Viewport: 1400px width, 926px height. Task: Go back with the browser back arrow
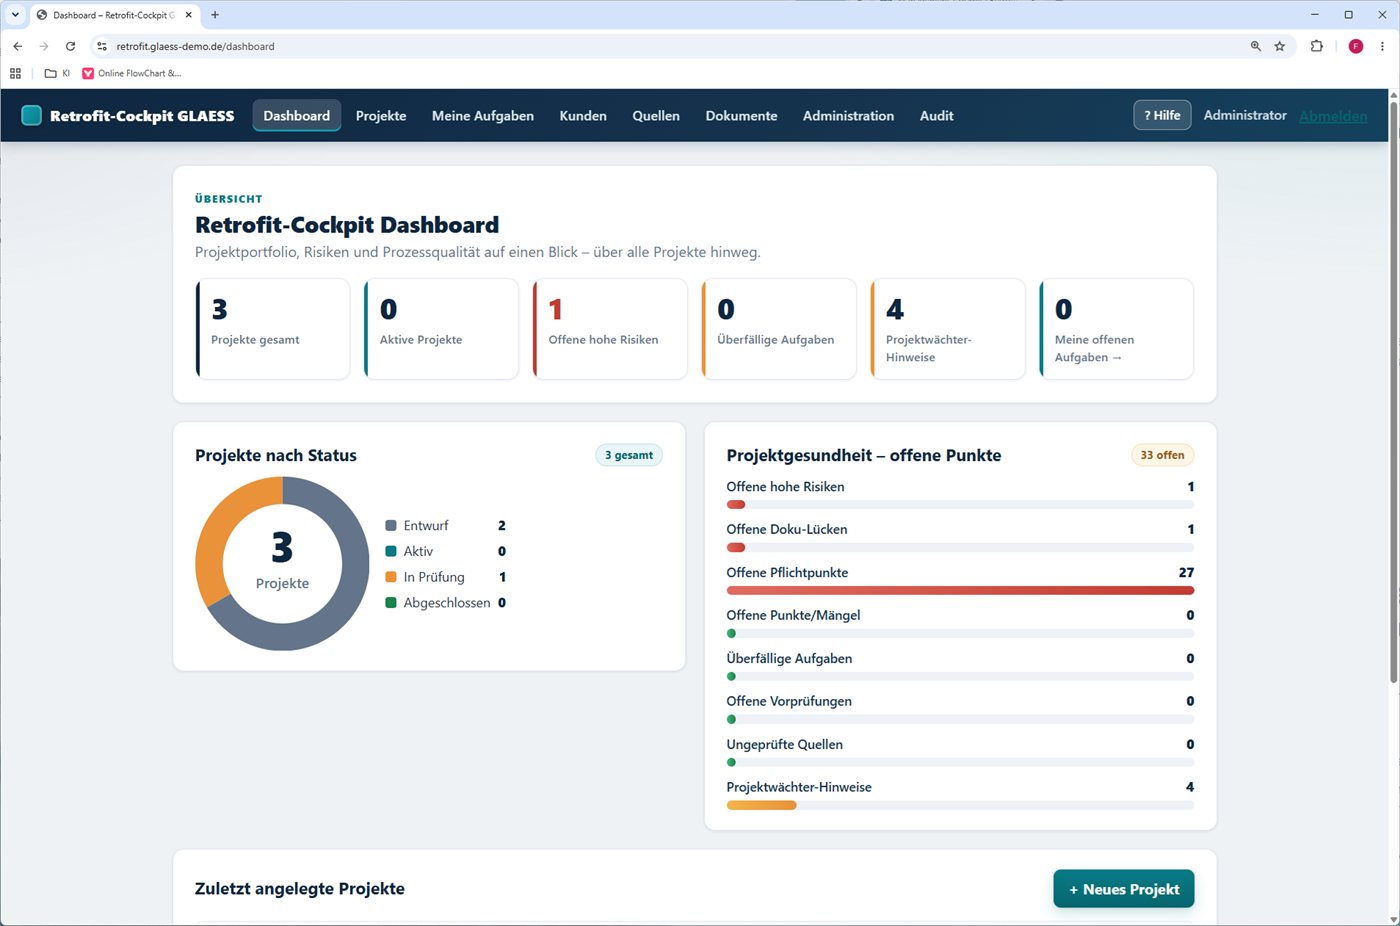coord(17,46)
